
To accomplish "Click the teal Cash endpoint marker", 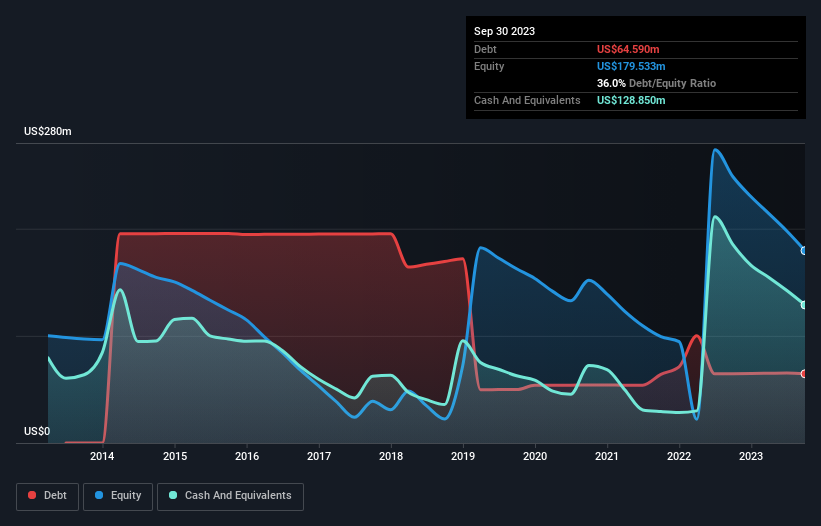I will click(804, 305).
